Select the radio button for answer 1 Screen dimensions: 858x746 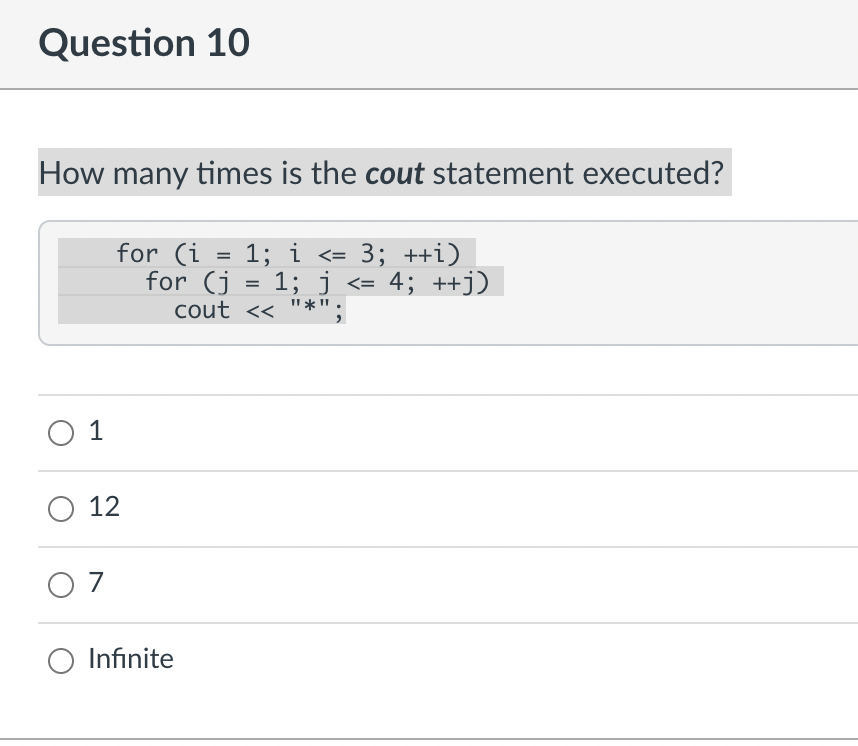pyautogui.click(x=61, y=433)
